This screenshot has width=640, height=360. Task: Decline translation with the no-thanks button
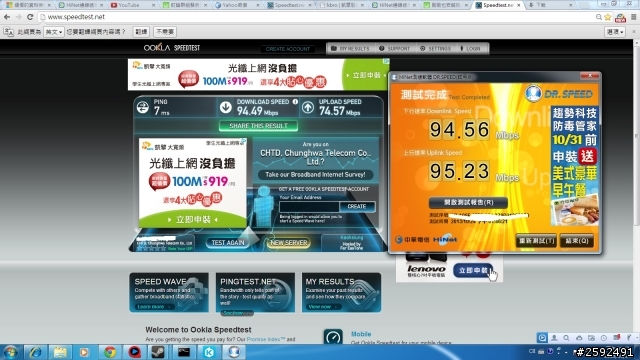click(x=164, y=32)
